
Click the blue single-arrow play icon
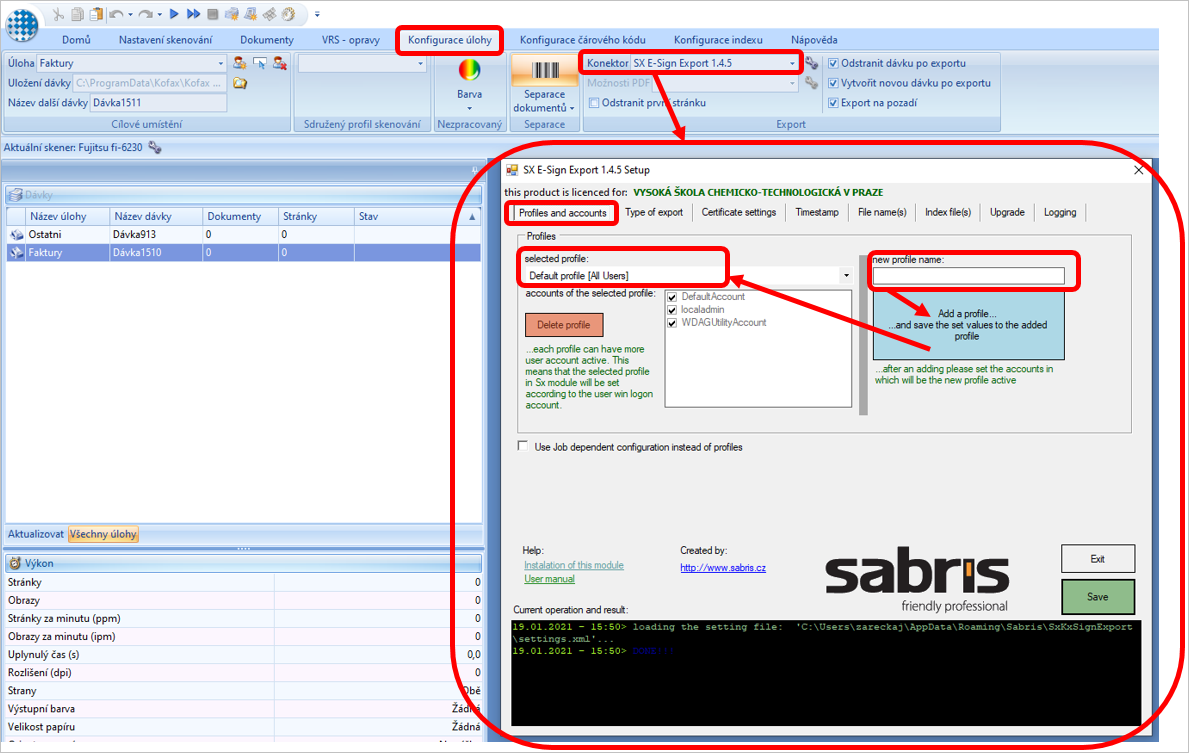pos(174,14)
